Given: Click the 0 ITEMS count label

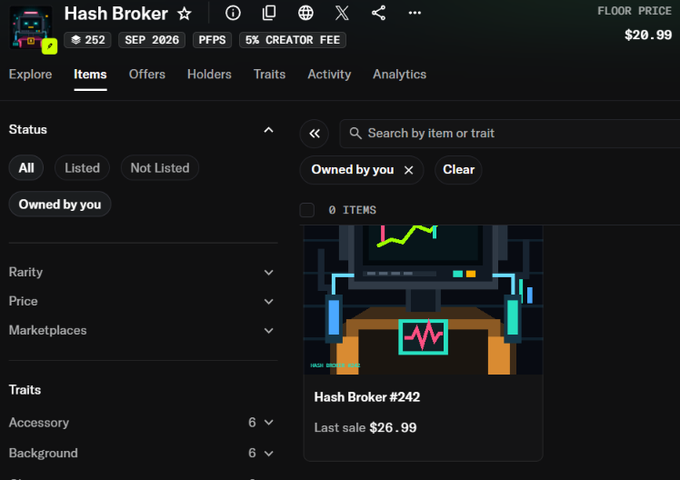Looking at the screenshot, I should coord(352,210).
